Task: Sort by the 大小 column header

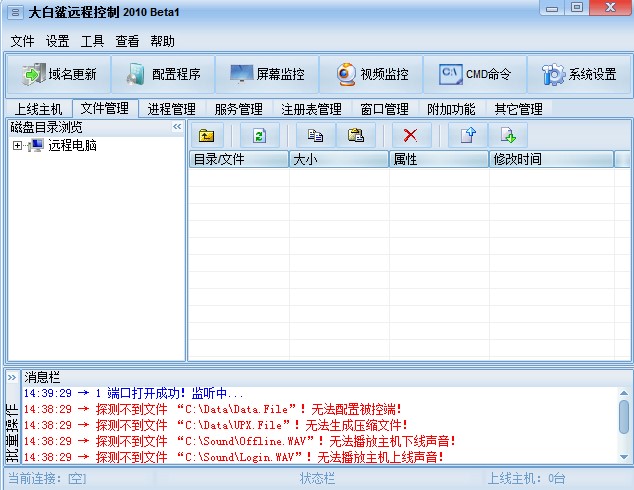Action: point(339,159)
